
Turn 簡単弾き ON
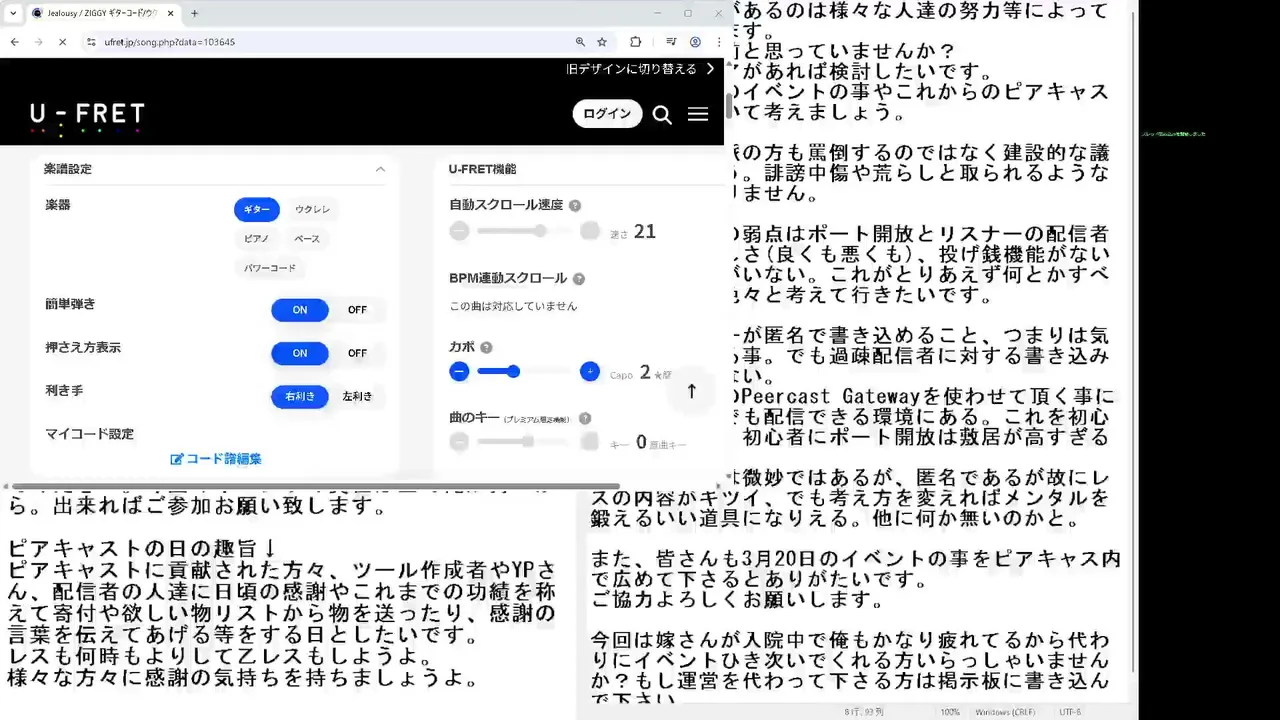[300, 309]
